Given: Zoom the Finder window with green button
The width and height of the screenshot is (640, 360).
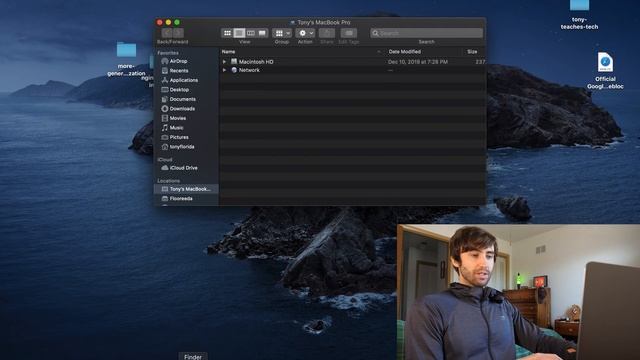Looking at the screenshot, I should pyautogui.click(x=177, y=22).
